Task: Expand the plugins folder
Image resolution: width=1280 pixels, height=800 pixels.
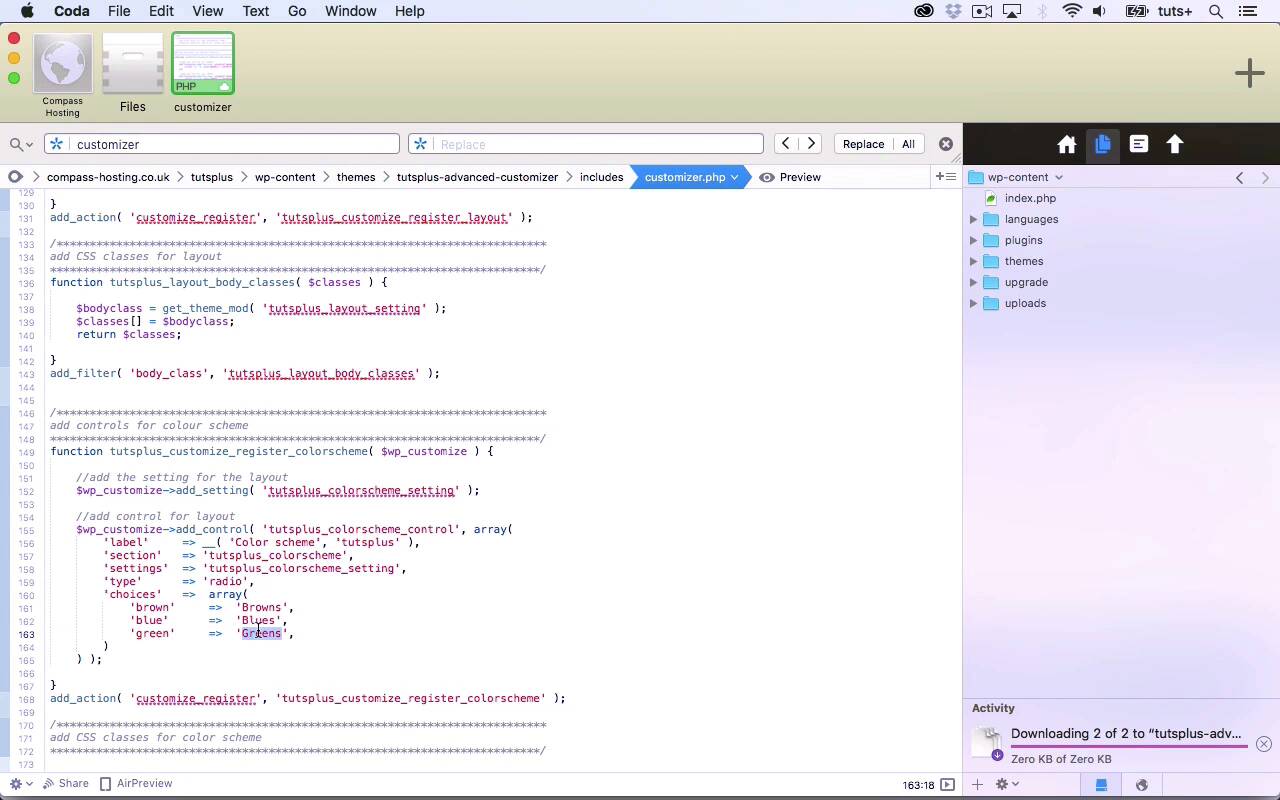Action: point(973,240)
